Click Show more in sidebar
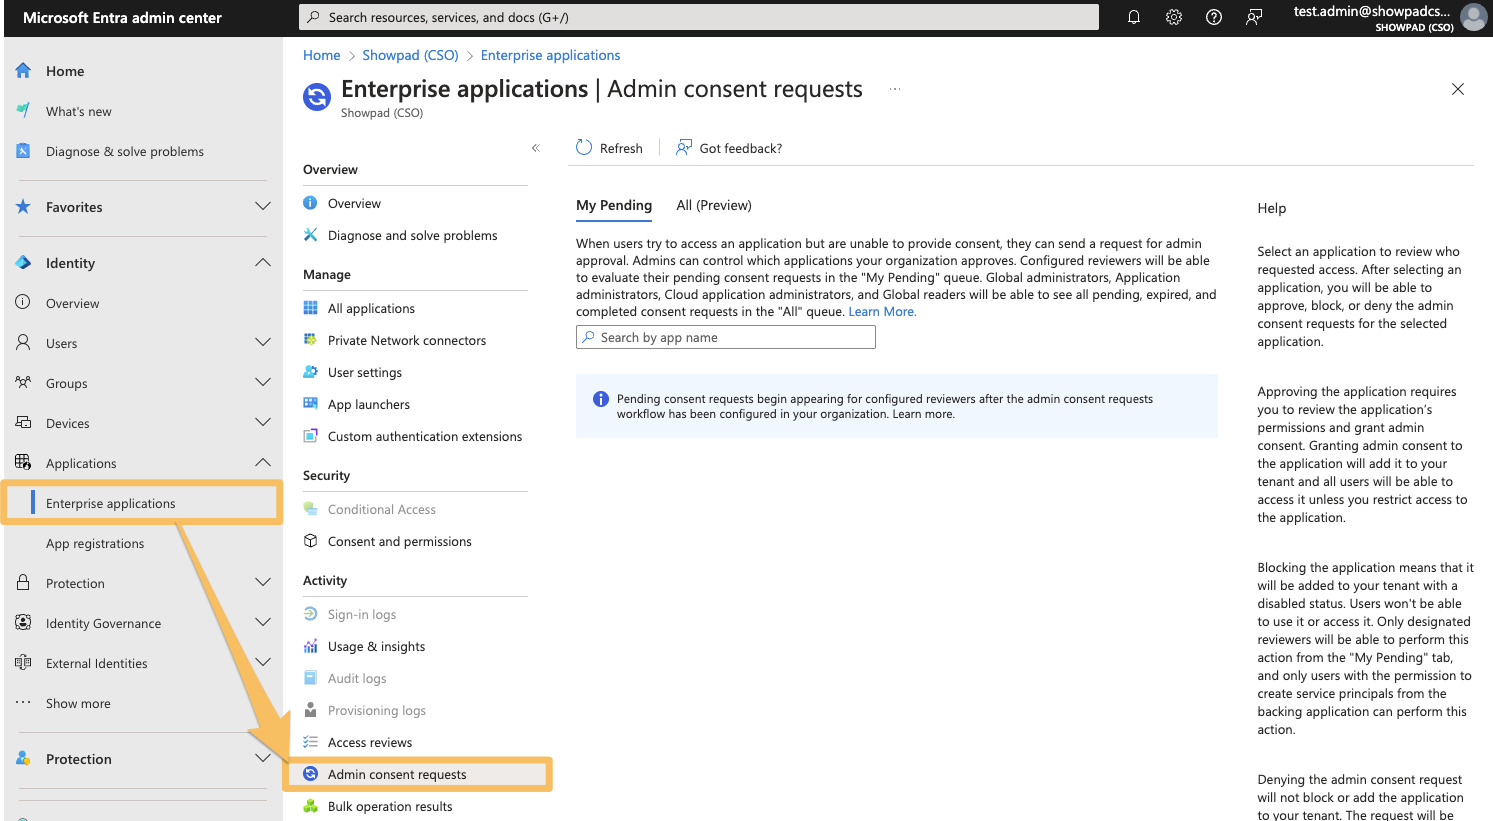The height and width of the screenshot is (821, 1493). [x=78, y=703]
